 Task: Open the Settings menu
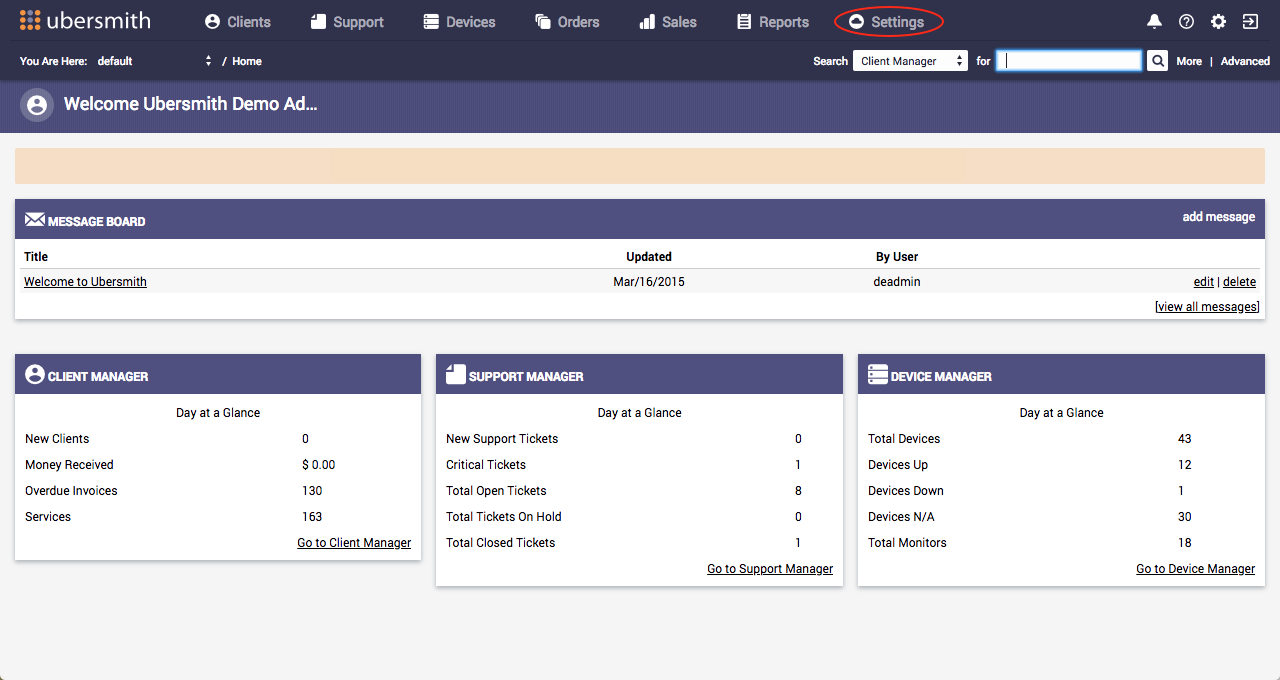pos(886,22)
